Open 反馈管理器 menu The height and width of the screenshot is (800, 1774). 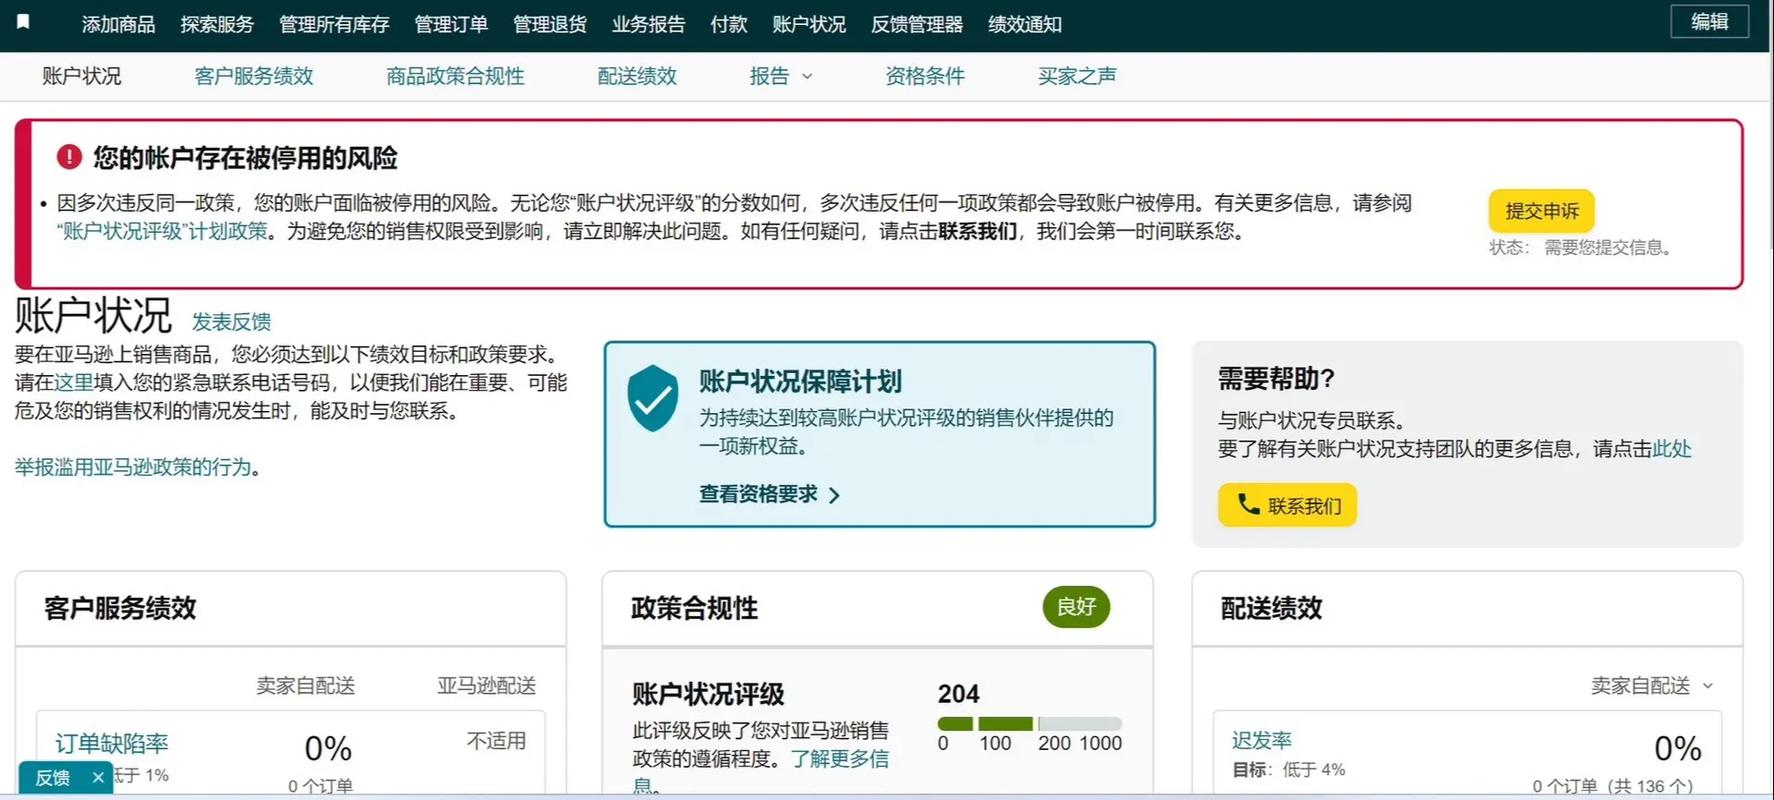pos(917,24)
